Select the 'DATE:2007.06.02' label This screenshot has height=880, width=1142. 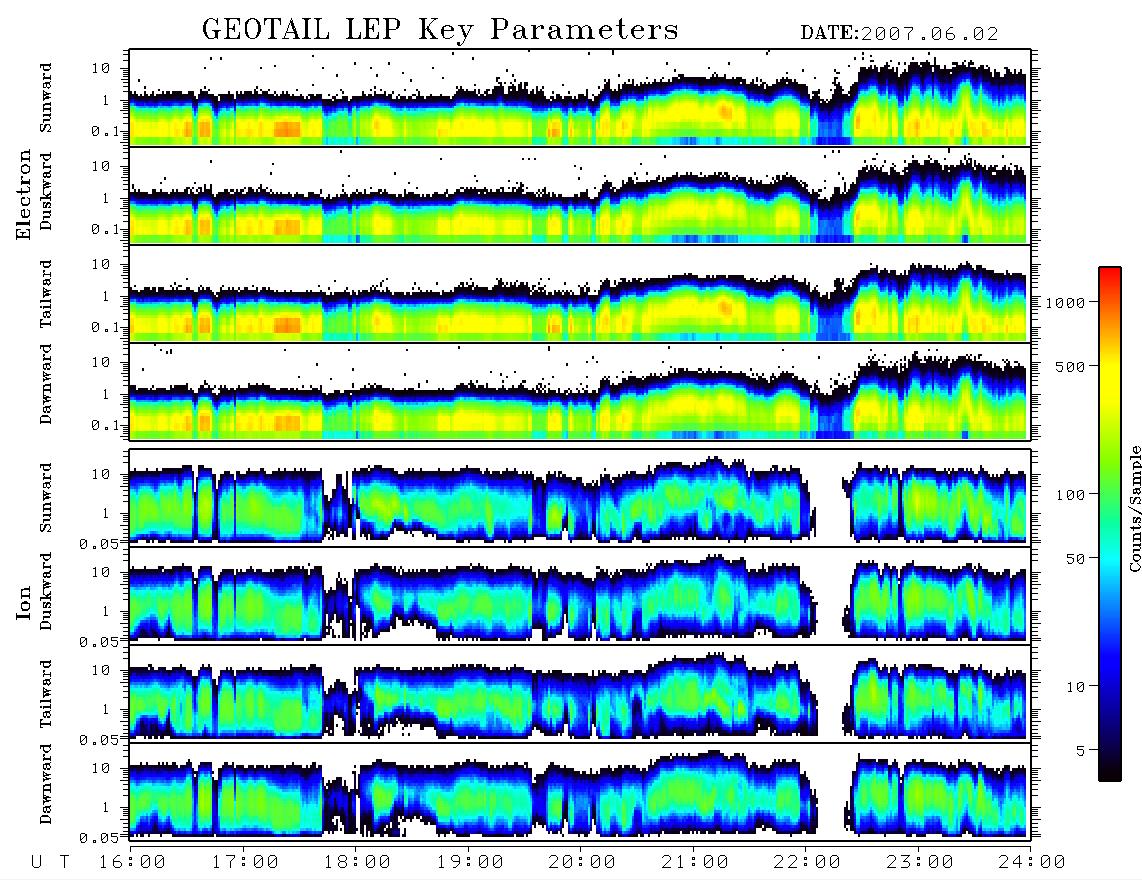899,34
